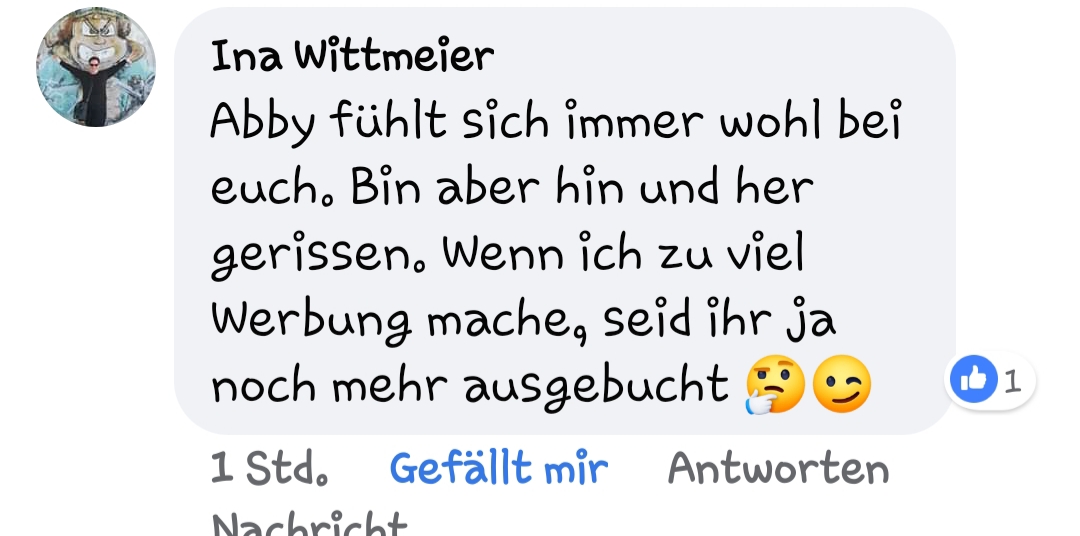Click the Nachricht link below the comment

[x=309, y=524]
